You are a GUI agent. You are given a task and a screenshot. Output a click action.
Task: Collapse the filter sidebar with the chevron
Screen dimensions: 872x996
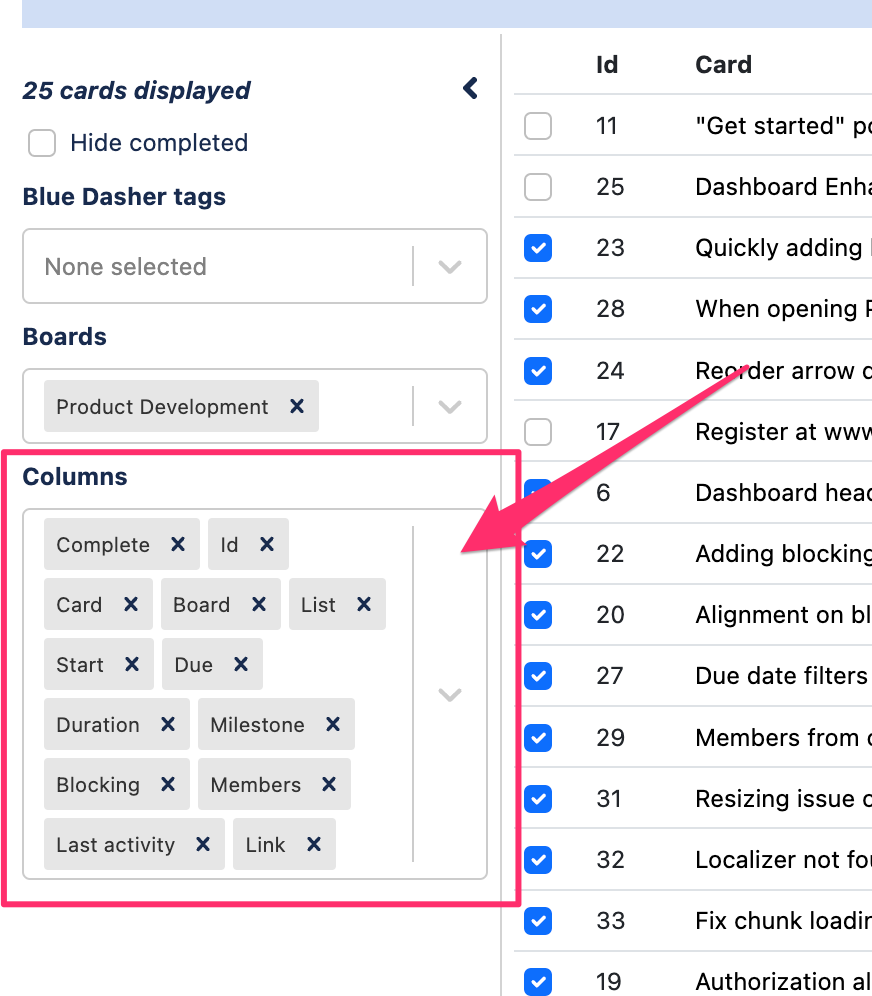(469, 88)
